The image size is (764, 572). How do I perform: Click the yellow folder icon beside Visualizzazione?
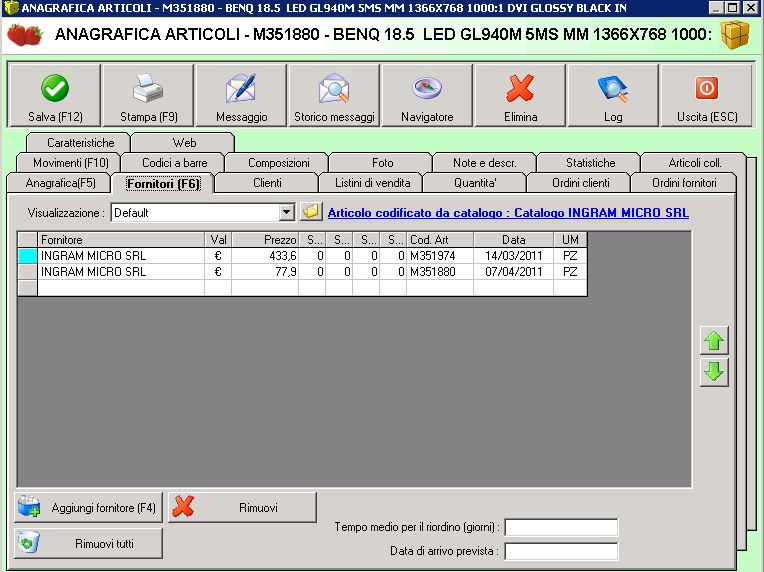coord(311,212)
